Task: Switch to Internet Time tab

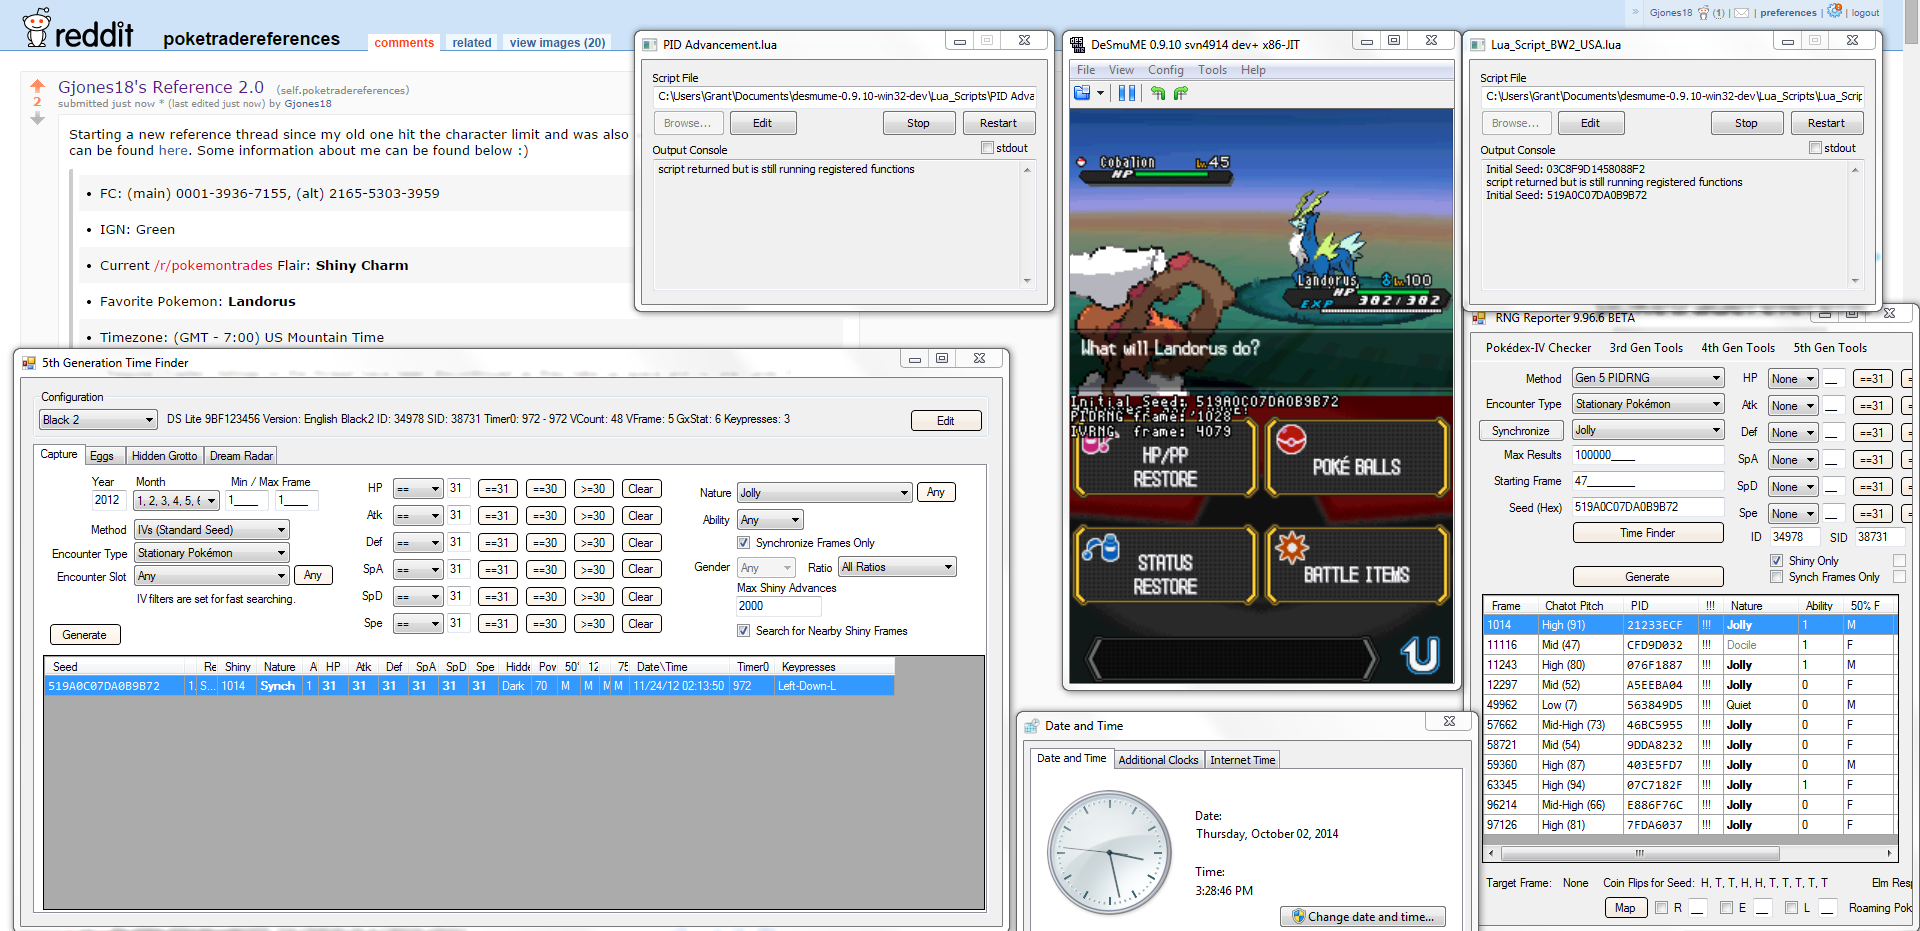Action: point(1243,760)
